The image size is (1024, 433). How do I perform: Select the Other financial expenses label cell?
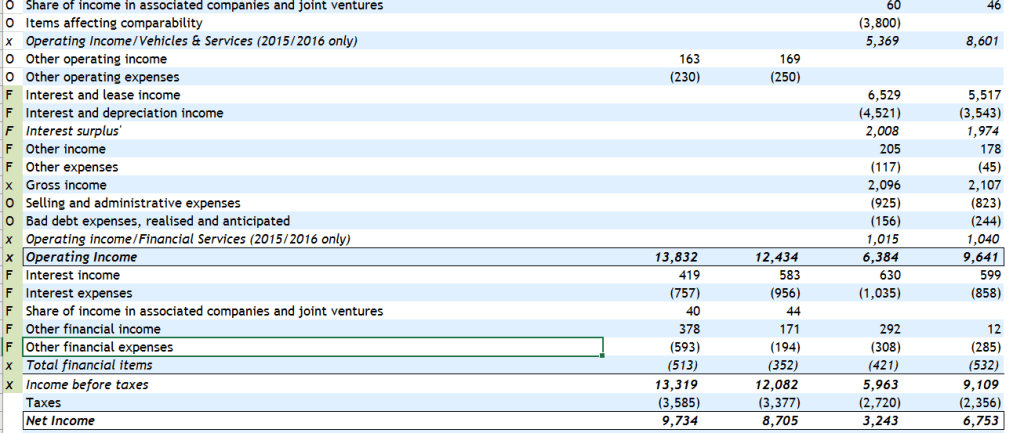point(98,347)
